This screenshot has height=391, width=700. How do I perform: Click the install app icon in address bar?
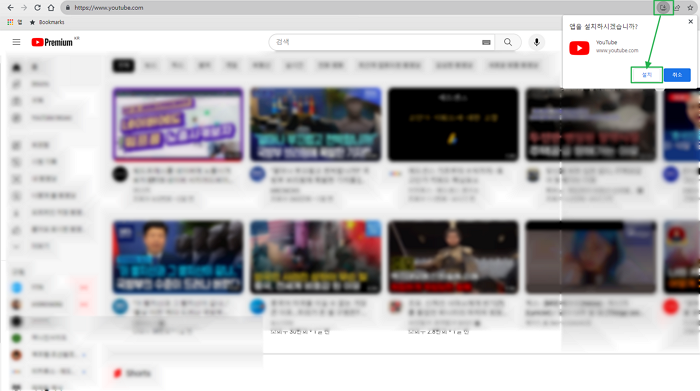click(663, 8)
